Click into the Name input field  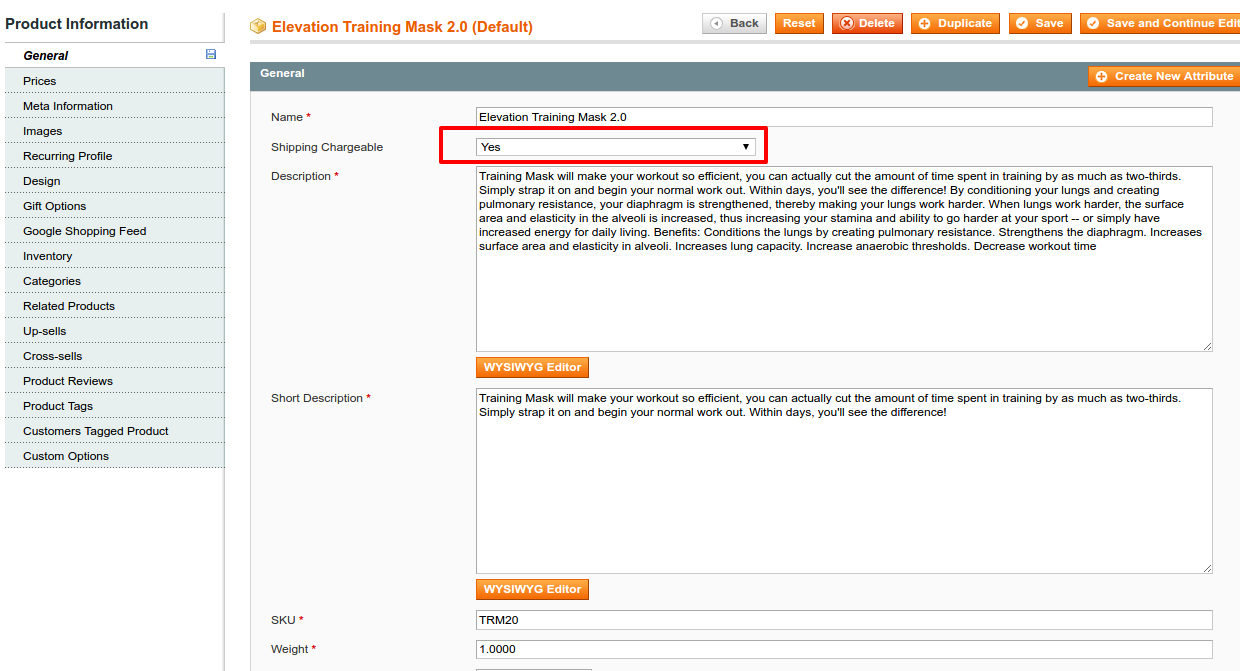click(844, 117)
